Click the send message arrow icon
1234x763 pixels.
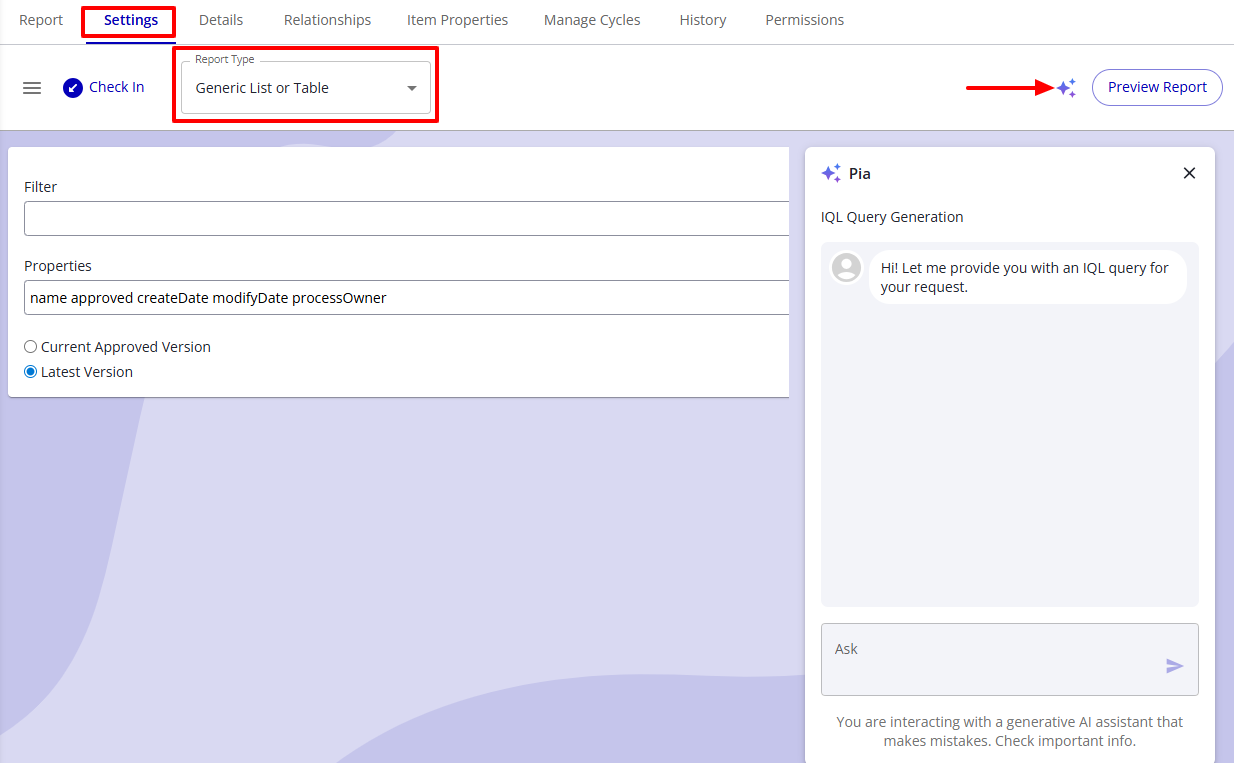pos(1174,666)
